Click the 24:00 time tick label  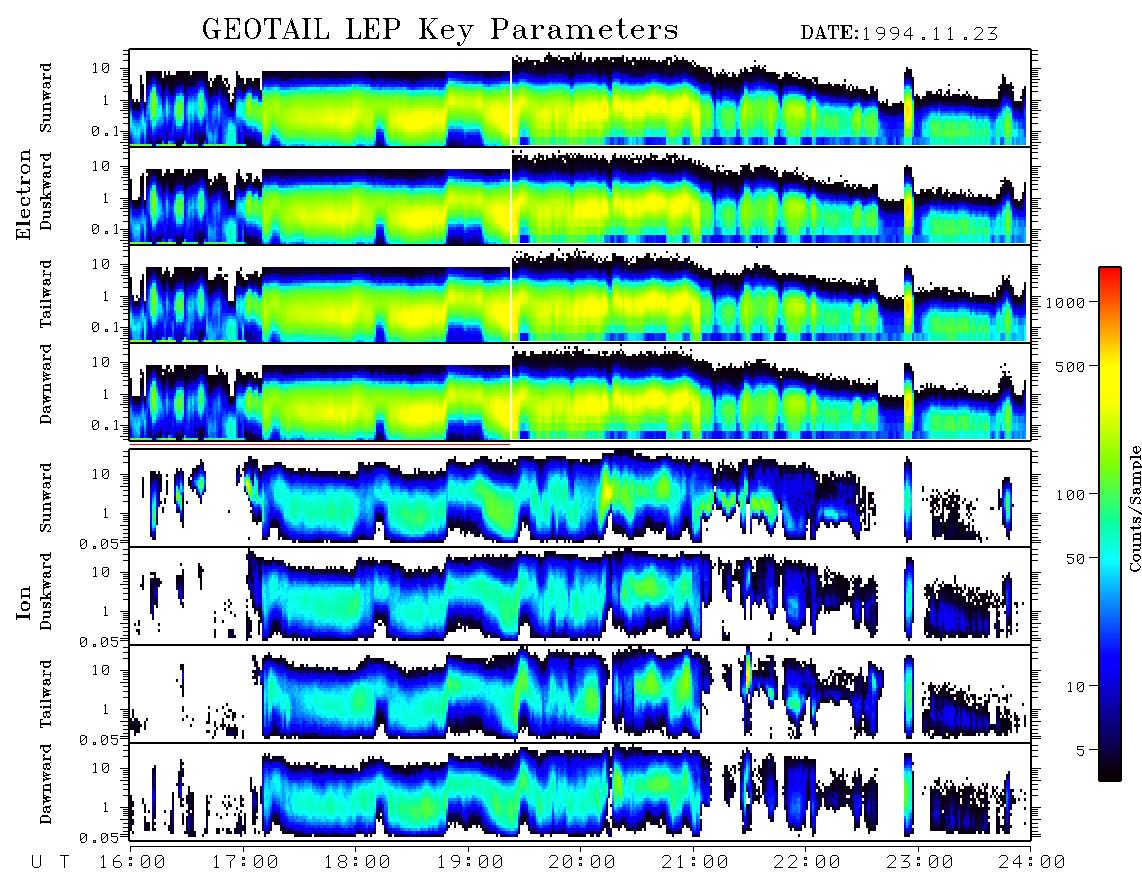coord(1032,862)
